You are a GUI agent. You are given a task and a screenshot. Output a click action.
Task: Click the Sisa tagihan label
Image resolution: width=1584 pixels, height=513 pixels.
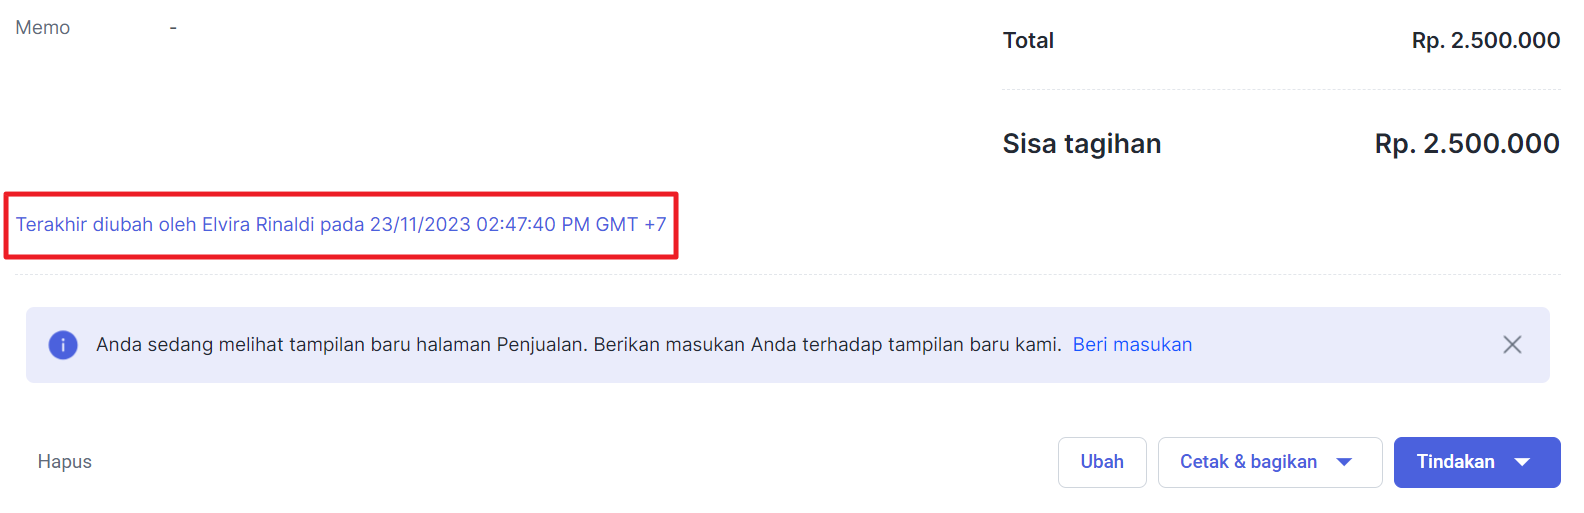[x=1081, y=144]
